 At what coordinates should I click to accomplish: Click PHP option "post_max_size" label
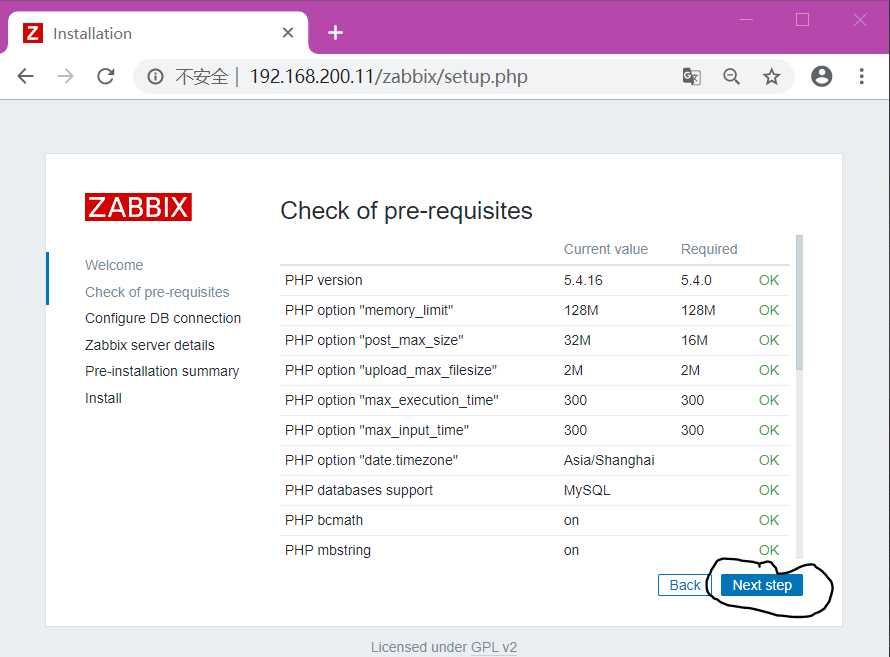click(x=374, y=340)
